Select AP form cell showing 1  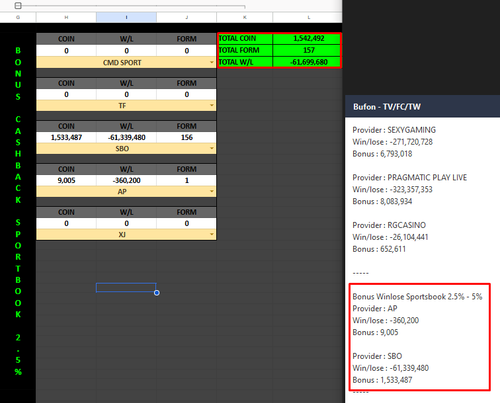(187, 180)
